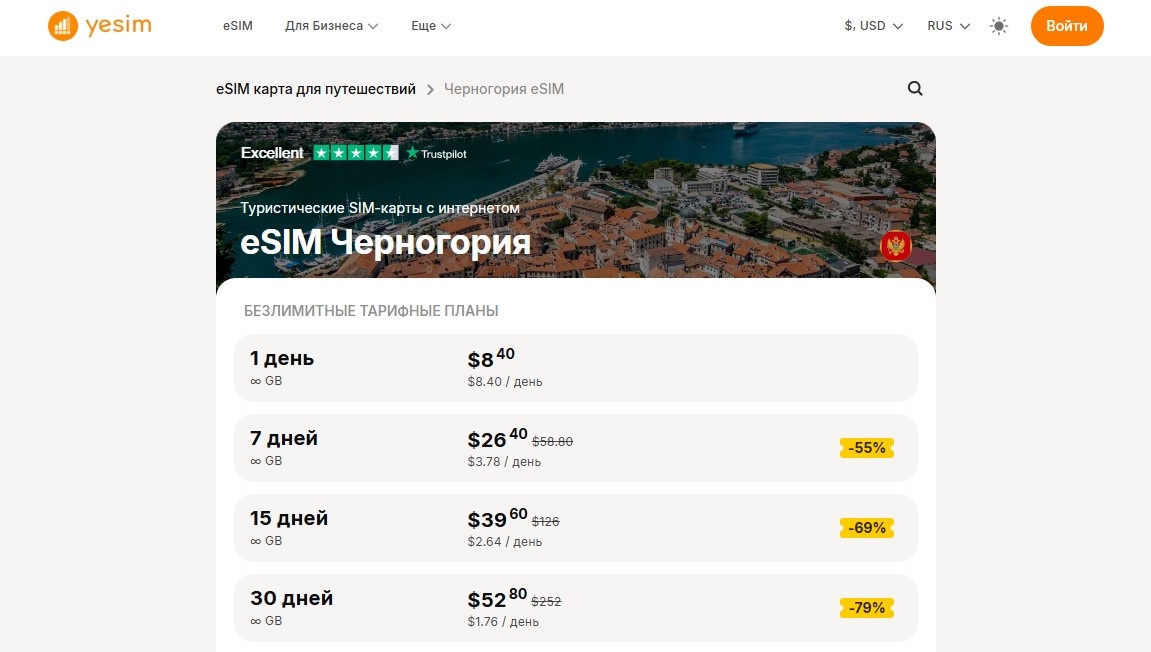The image size is (1151, 652).
Task: Expand the 'Еще' menu
Action: pyautogui.click(x=430, y=26)
